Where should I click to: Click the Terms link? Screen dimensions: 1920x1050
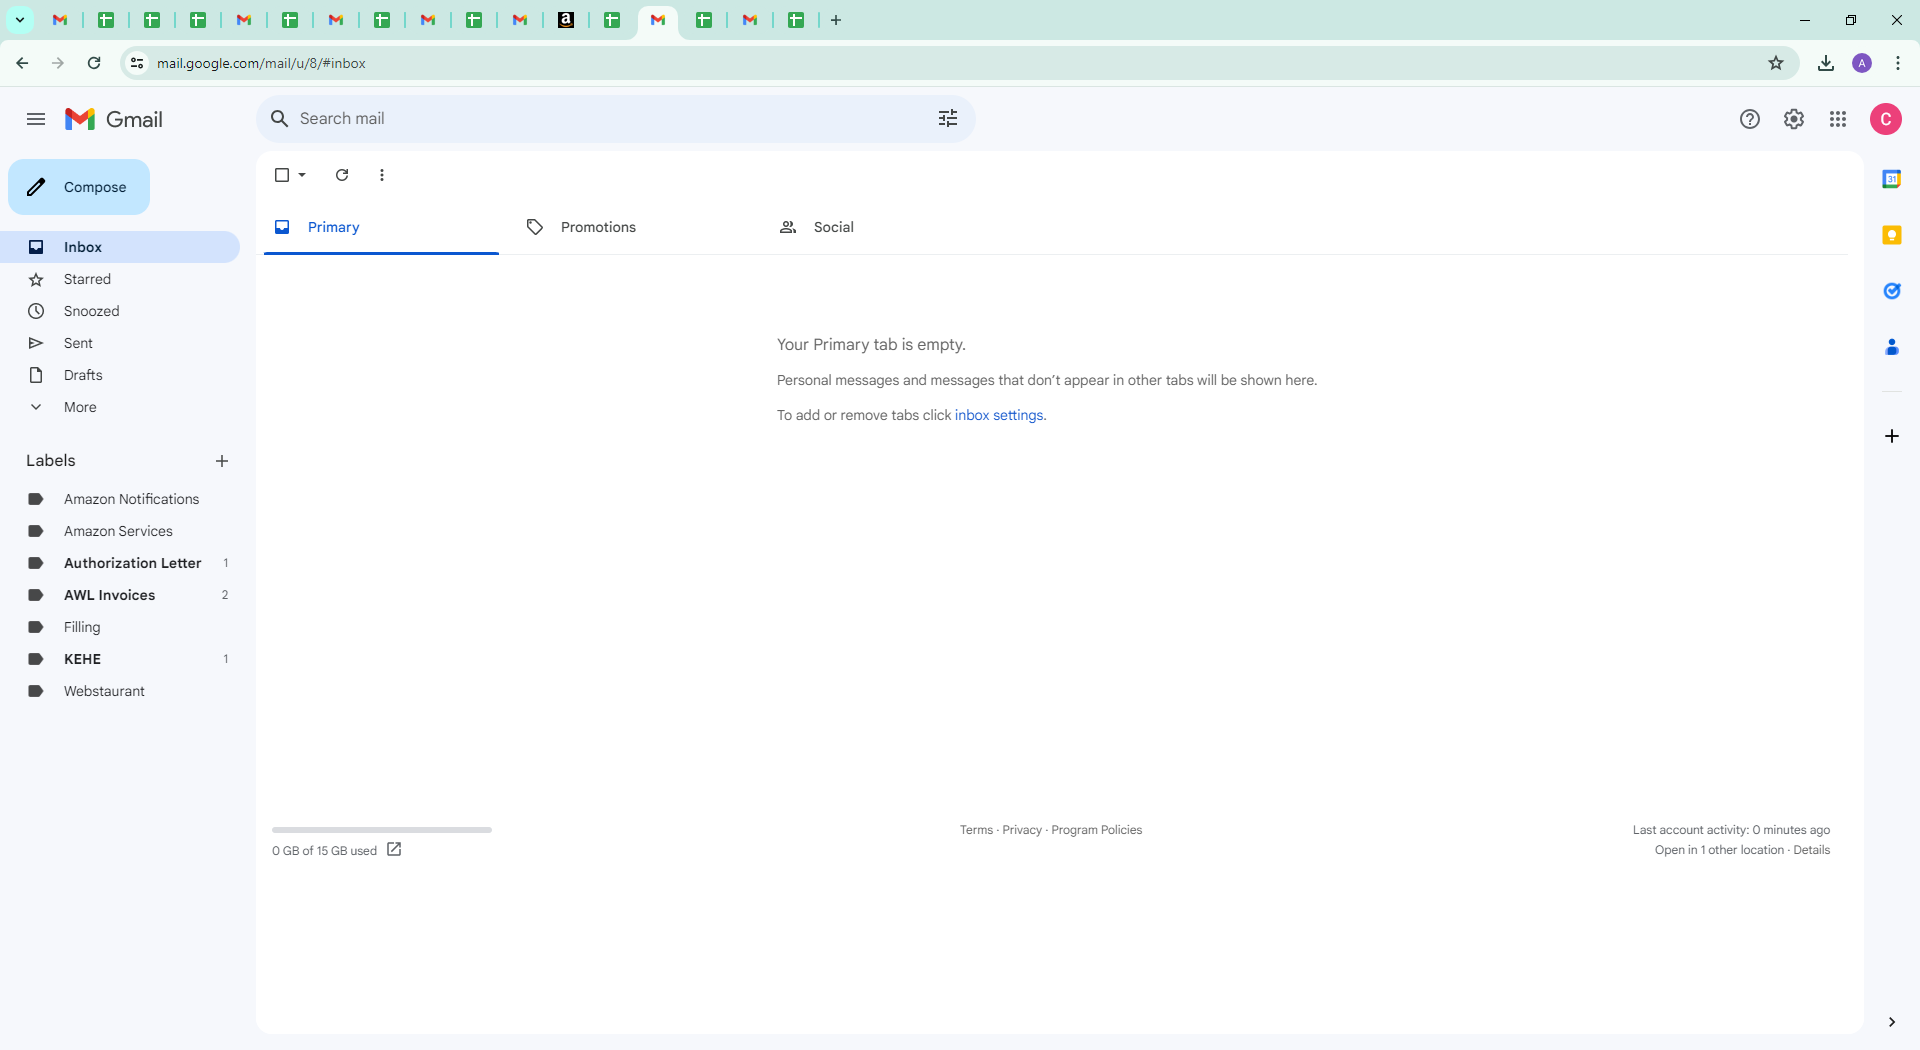[976, 830]
